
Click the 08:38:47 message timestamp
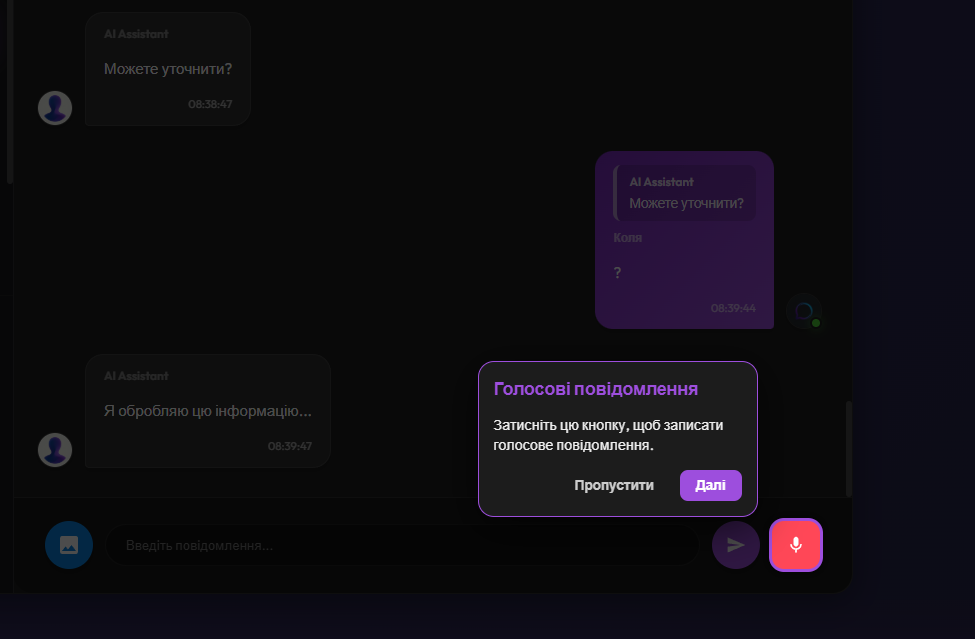210,104
